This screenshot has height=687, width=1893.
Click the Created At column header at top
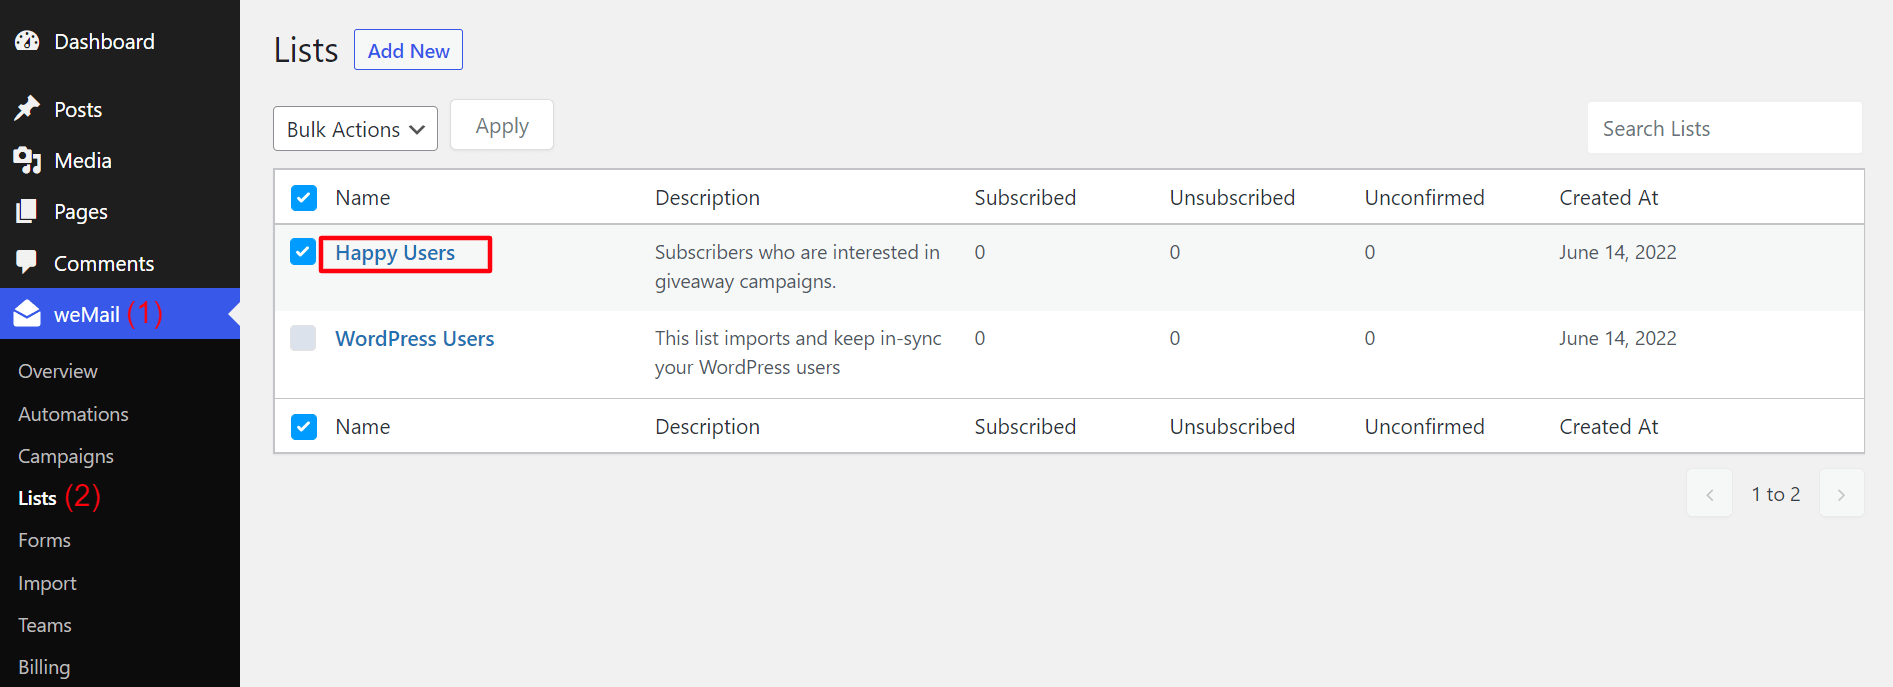pyautogui.click(x=1609, y=198)
